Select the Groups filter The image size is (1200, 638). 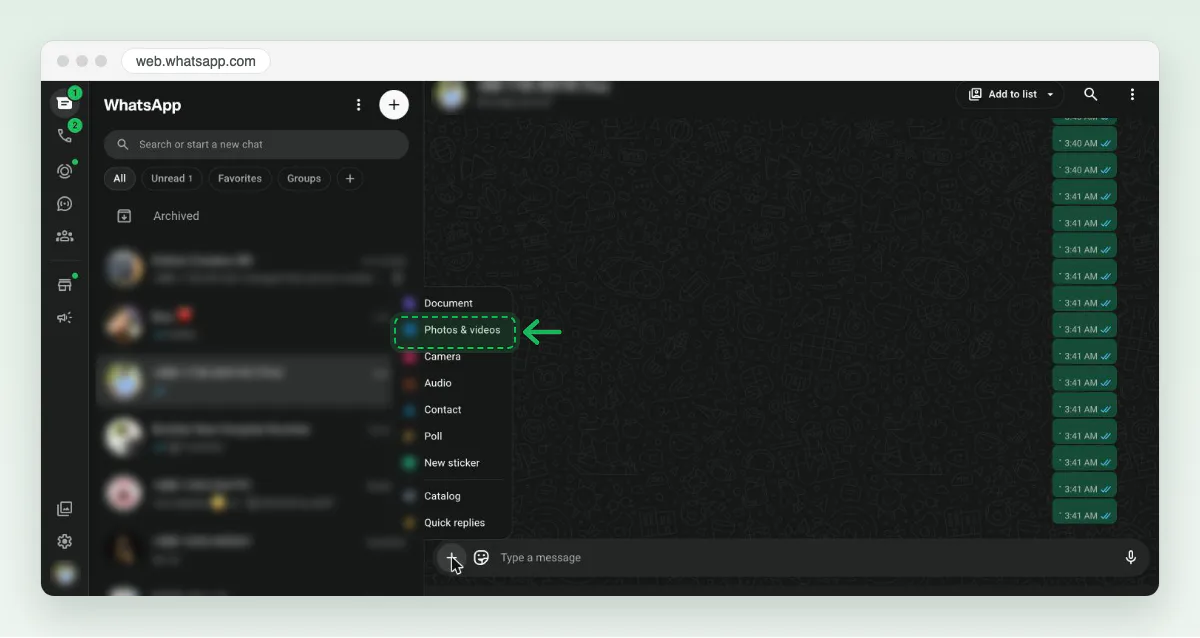pos(304,179)
